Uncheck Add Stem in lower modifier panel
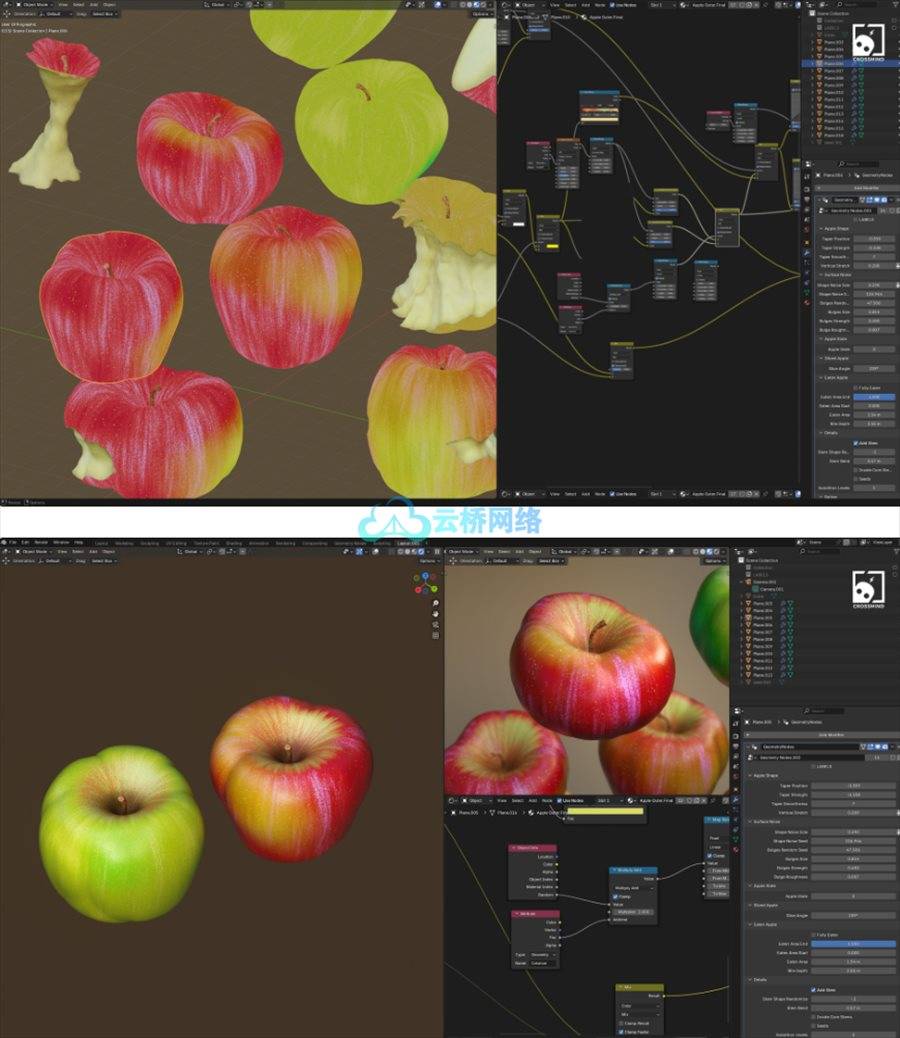This screenshot has width=900, height=1038. coord(813,990)
